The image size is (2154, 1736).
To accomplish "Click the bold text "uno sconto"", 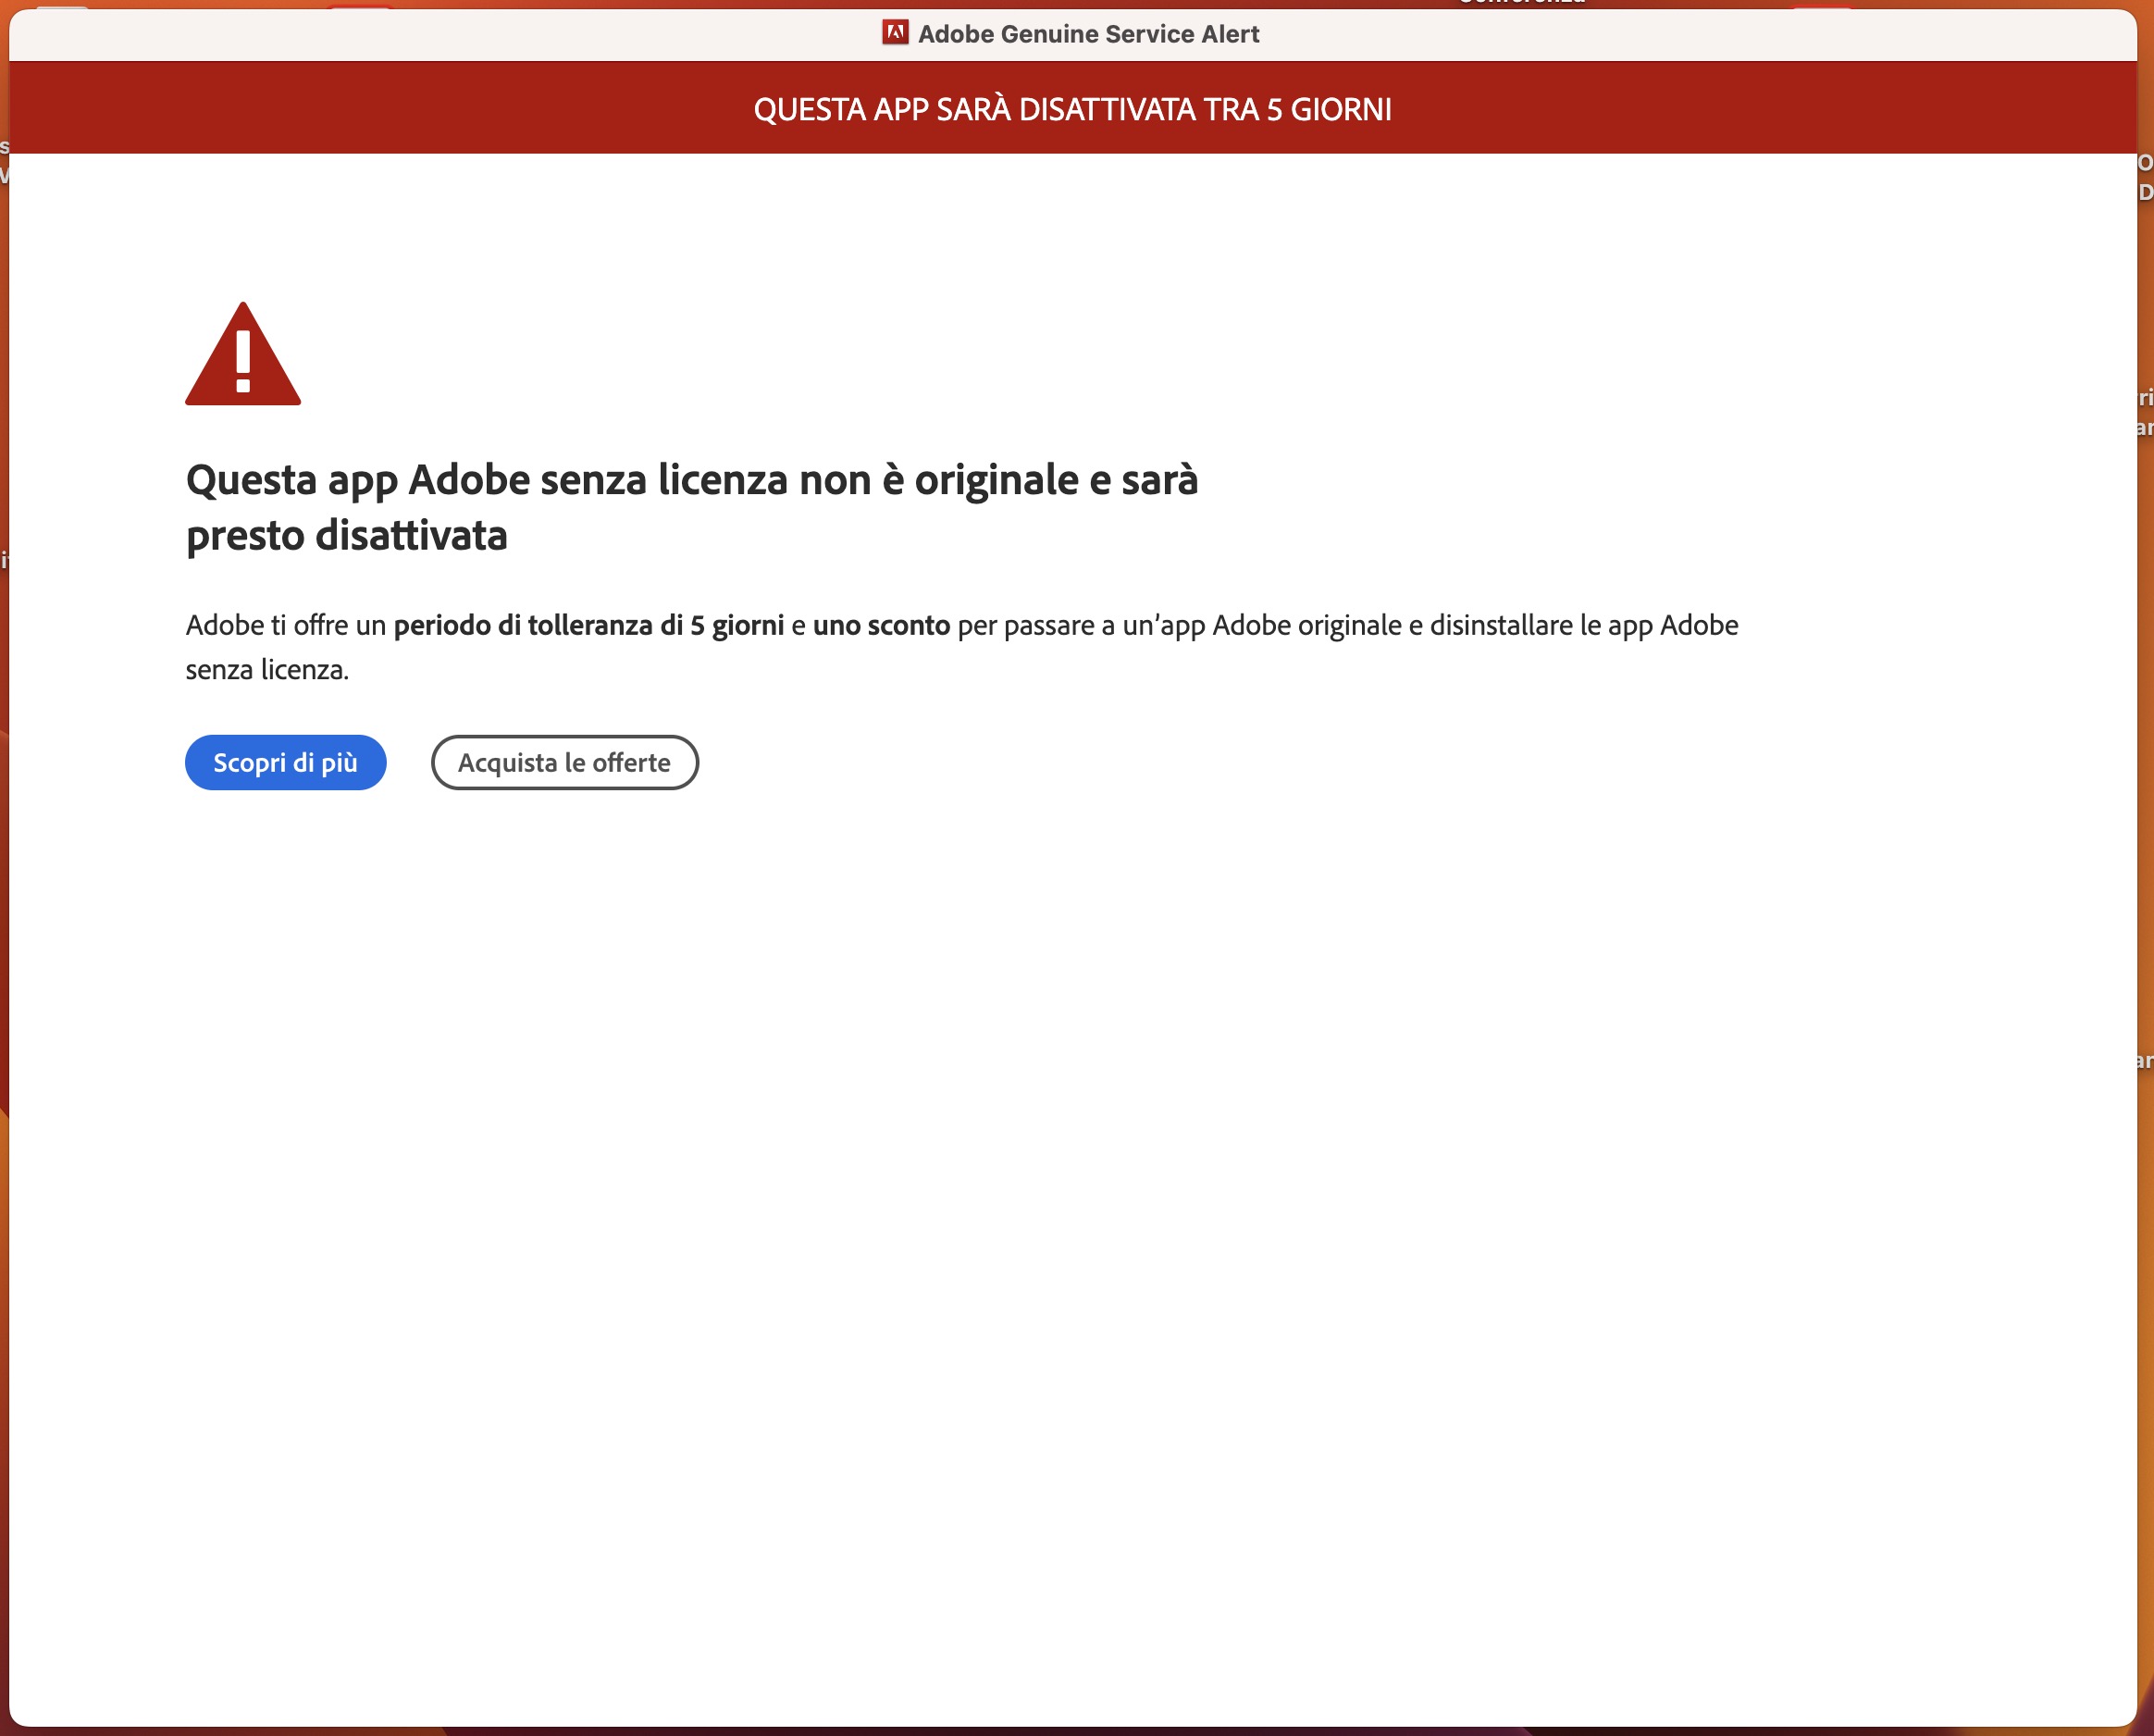I will pyautogui.click(x=881, y=625).
